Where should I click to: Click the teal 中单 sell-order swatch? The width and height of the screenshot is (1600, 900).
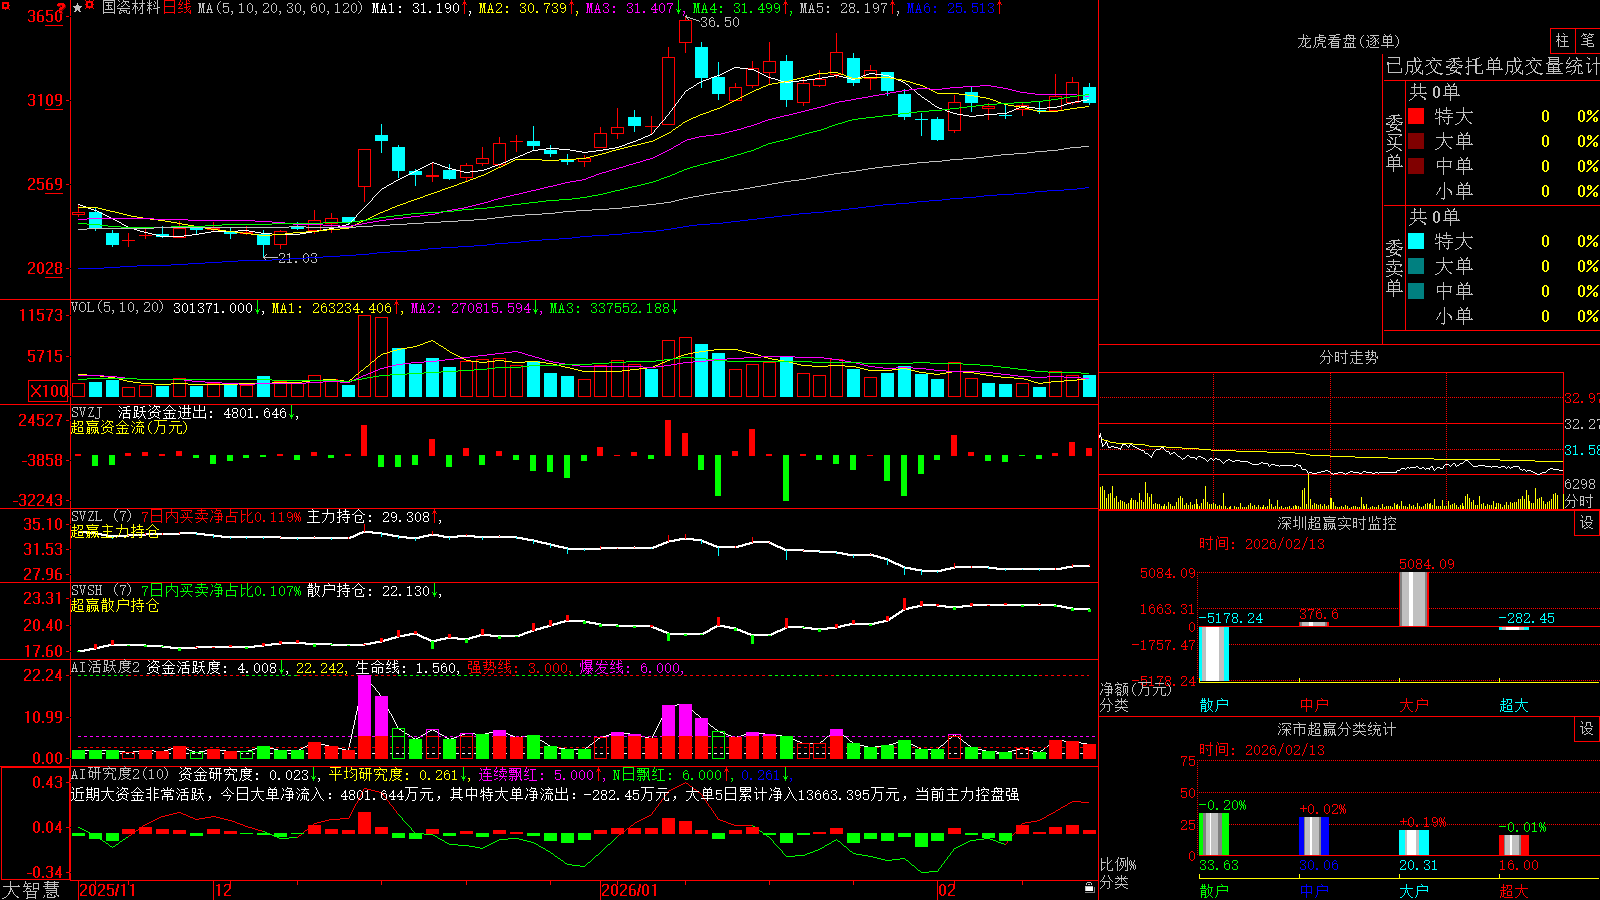point(1416,291)
